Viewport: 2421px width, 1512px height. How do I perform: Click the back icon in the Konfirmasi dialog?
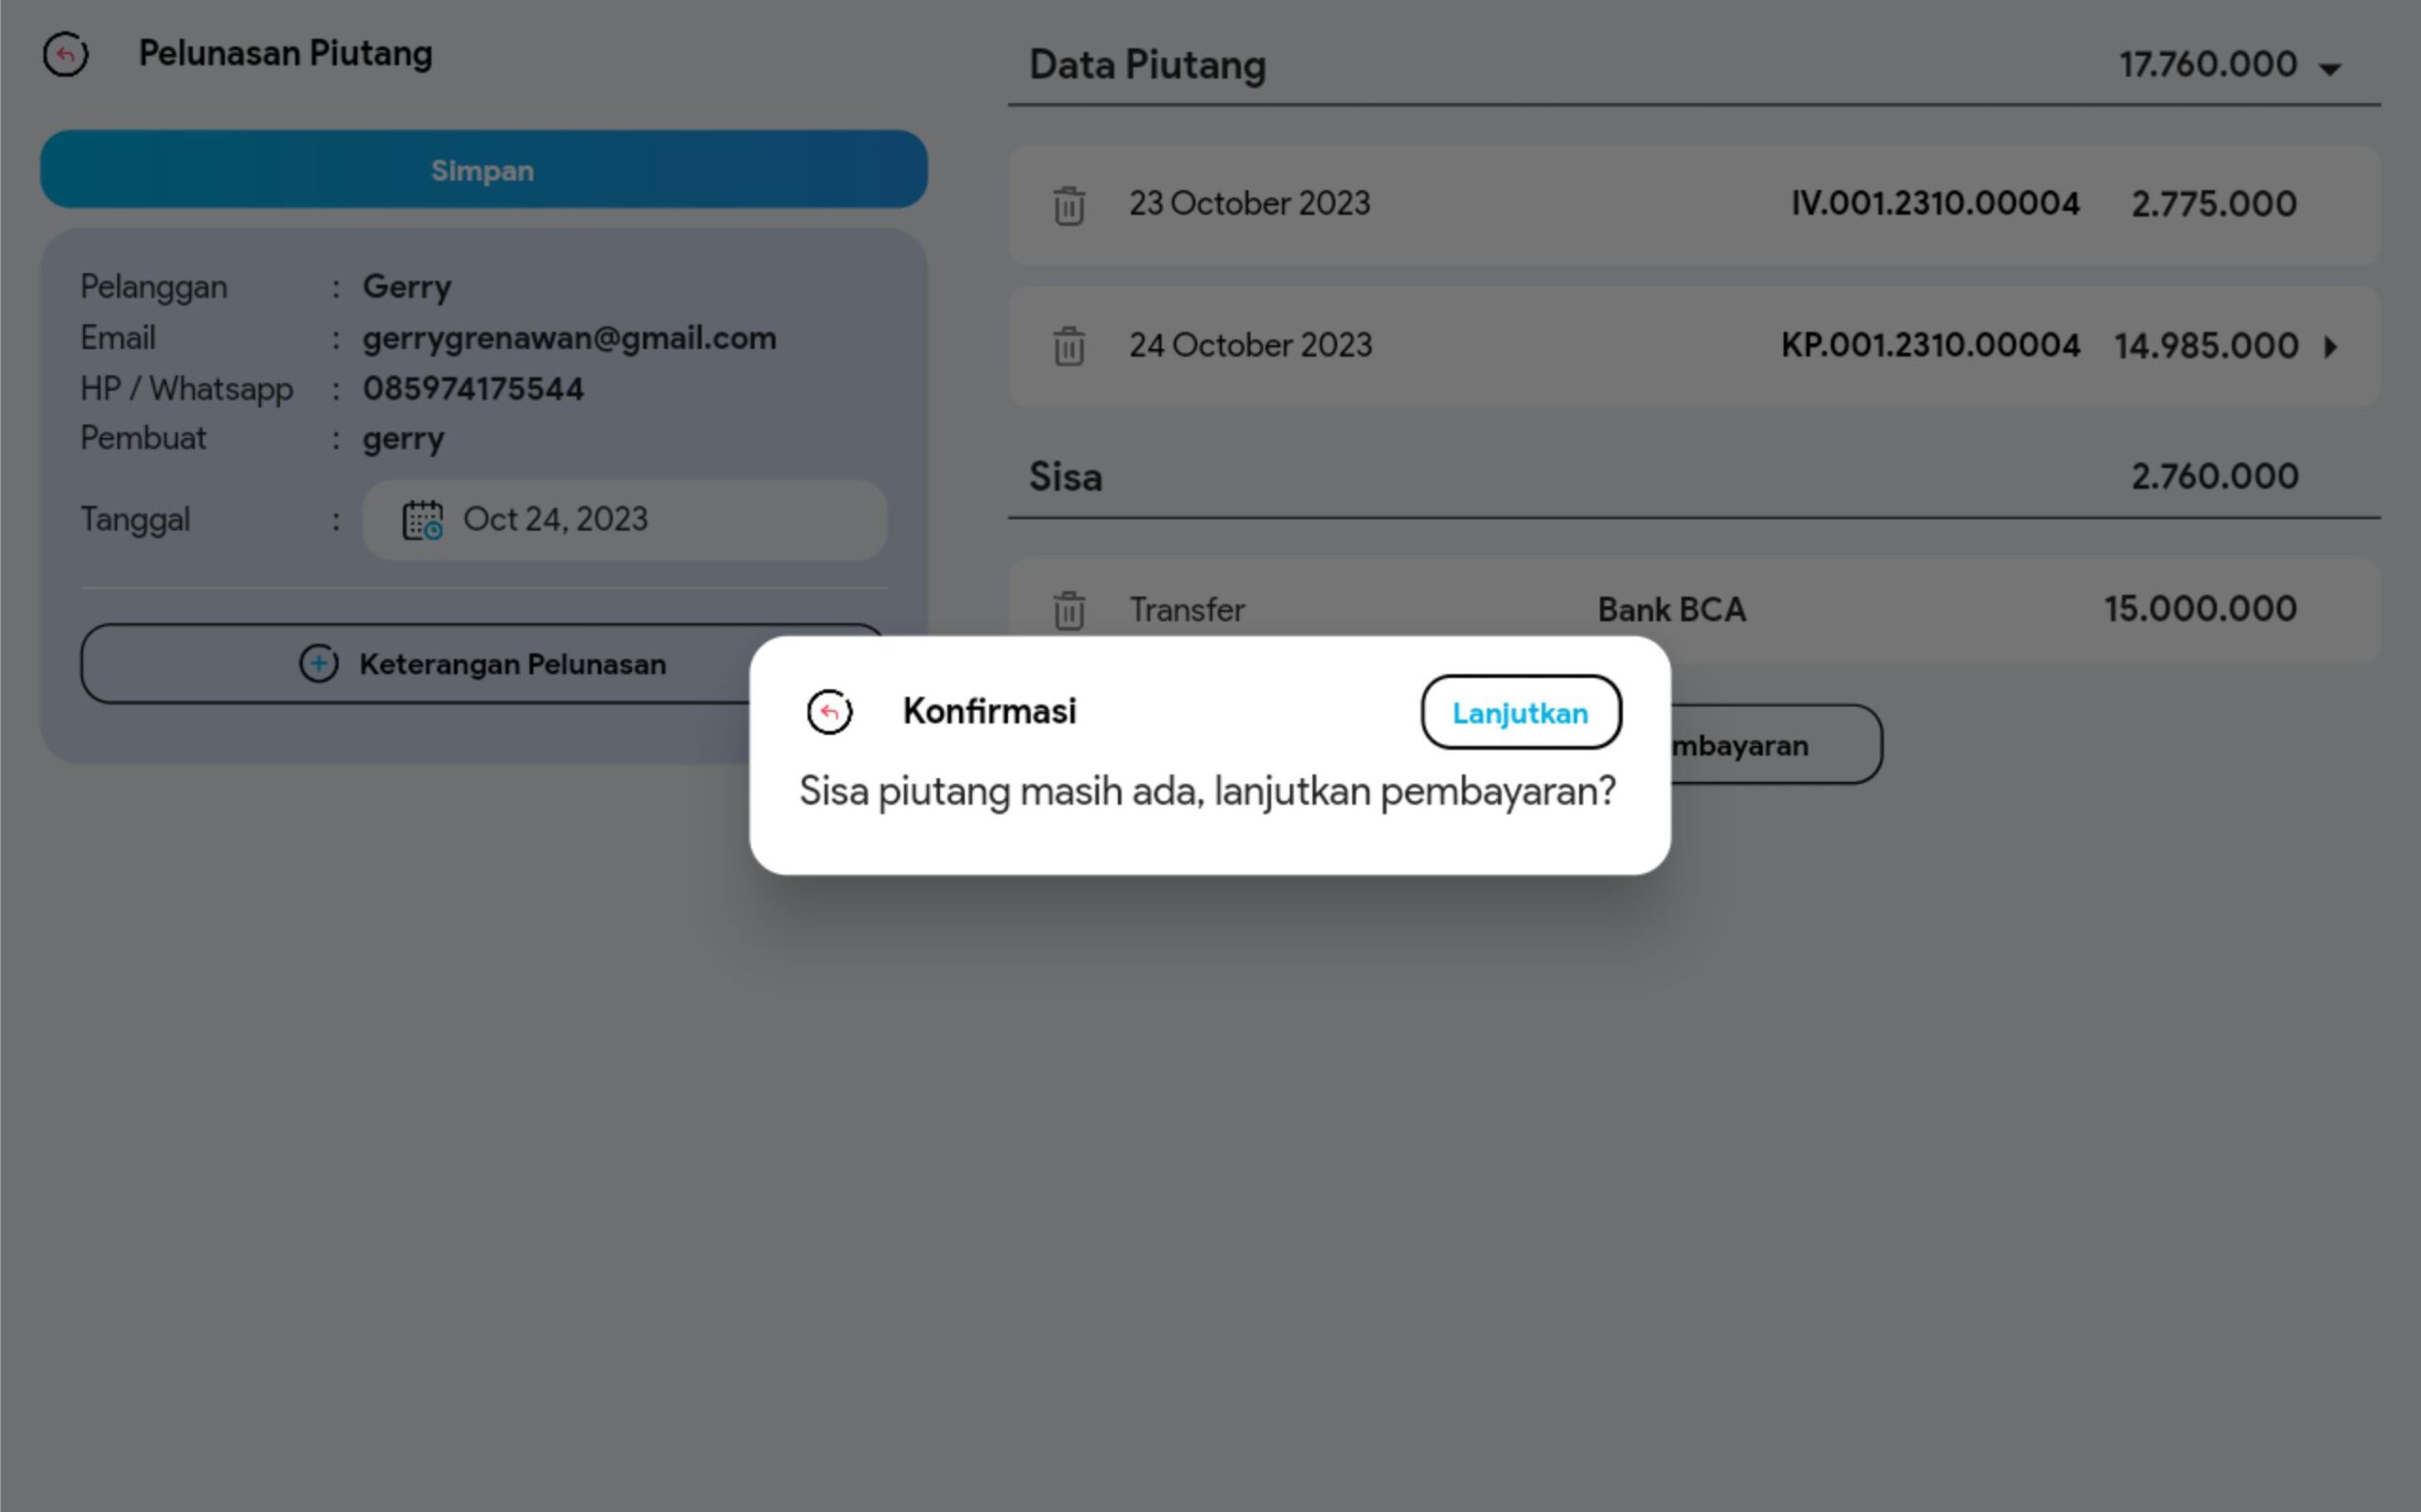pos(829,712)
